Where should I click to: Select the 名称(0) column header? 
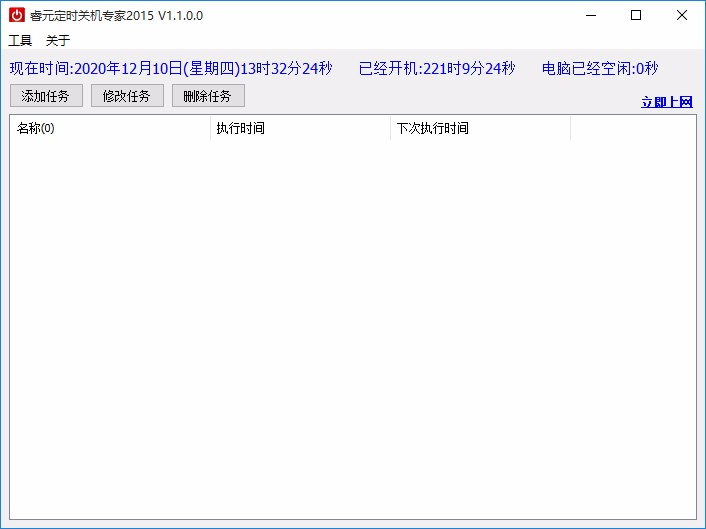(110, 128)
